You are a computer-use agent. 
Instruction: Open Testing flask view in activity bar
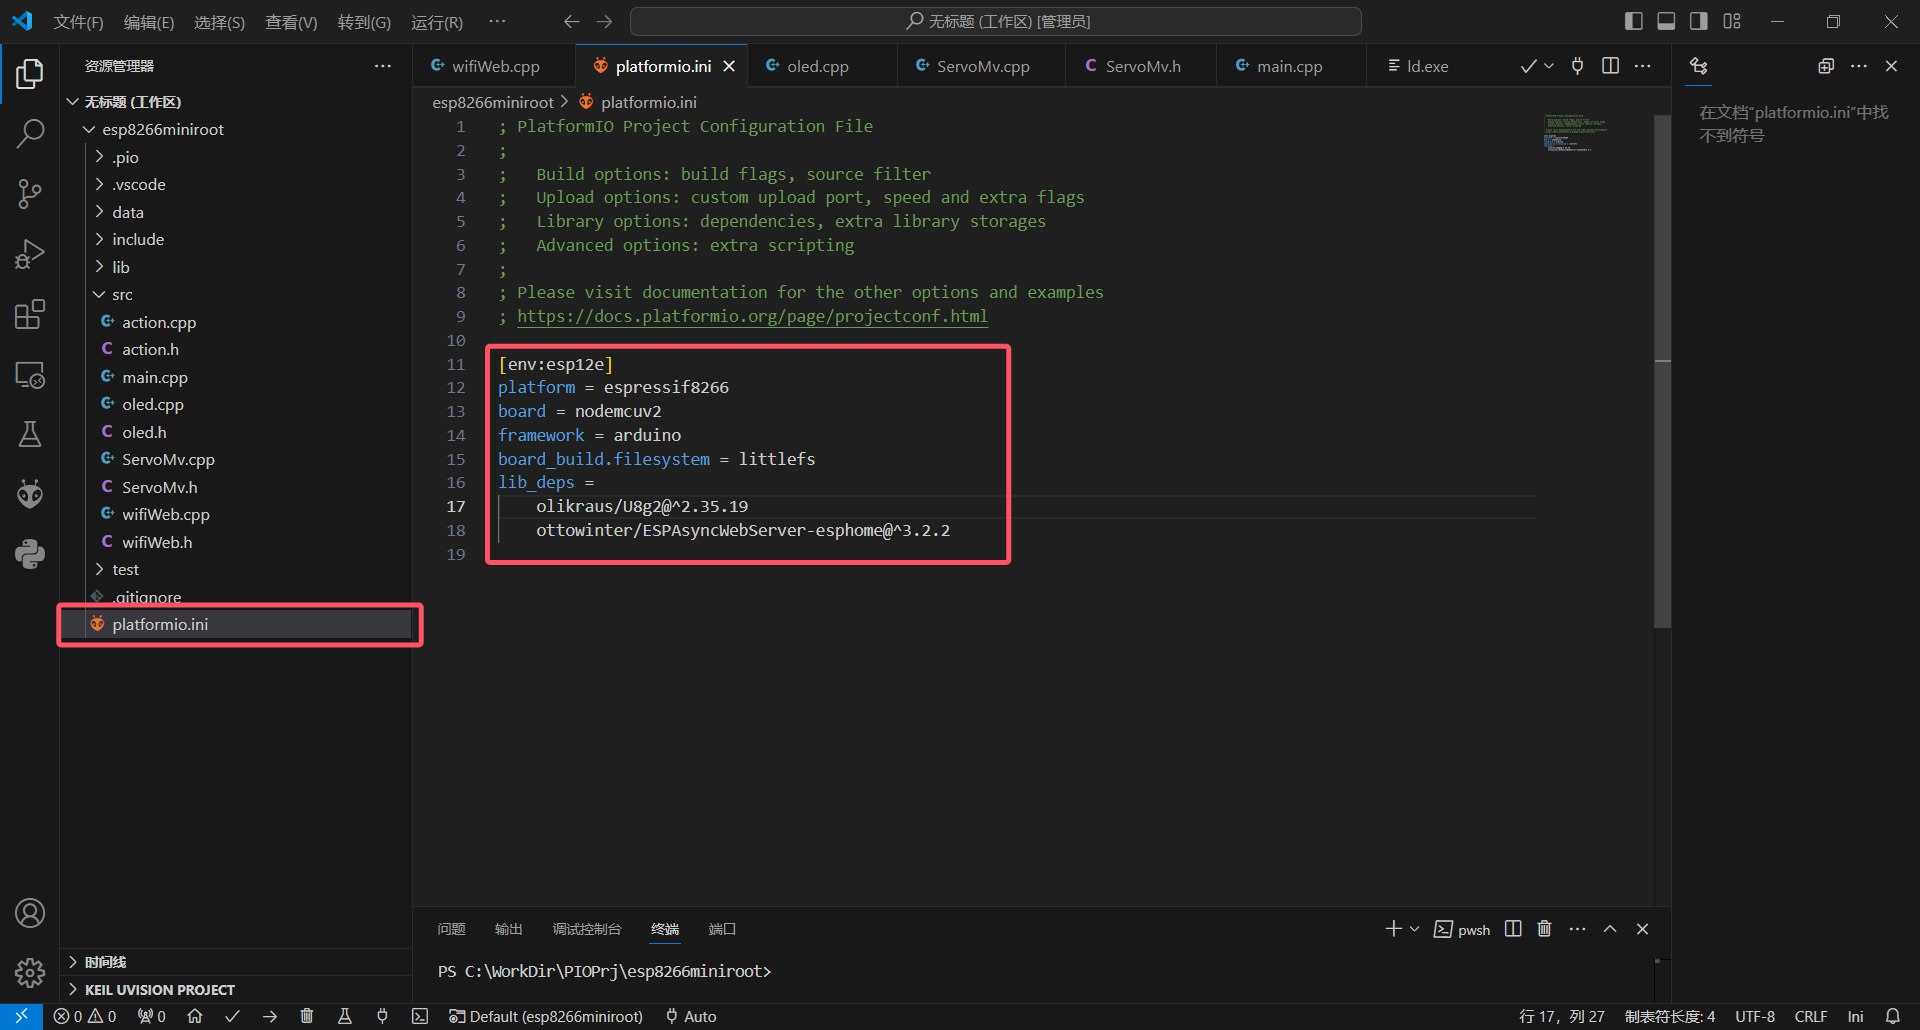[30, 434]
